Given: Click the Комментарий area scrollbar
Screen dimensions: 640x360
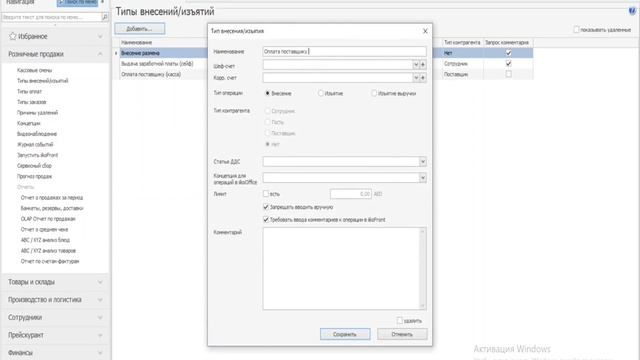Looking at the screenshot, I should [x=422, y=269].
